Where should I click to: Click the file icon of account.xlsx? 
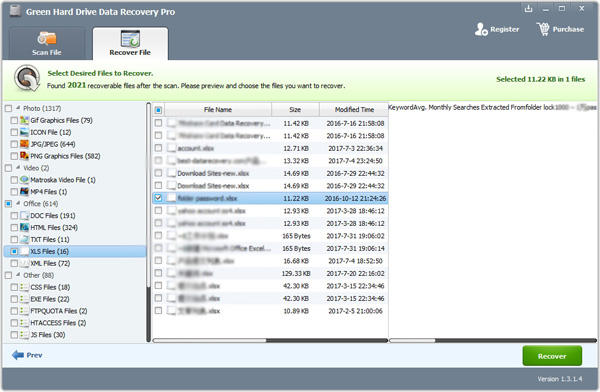(x=171, y=148)
